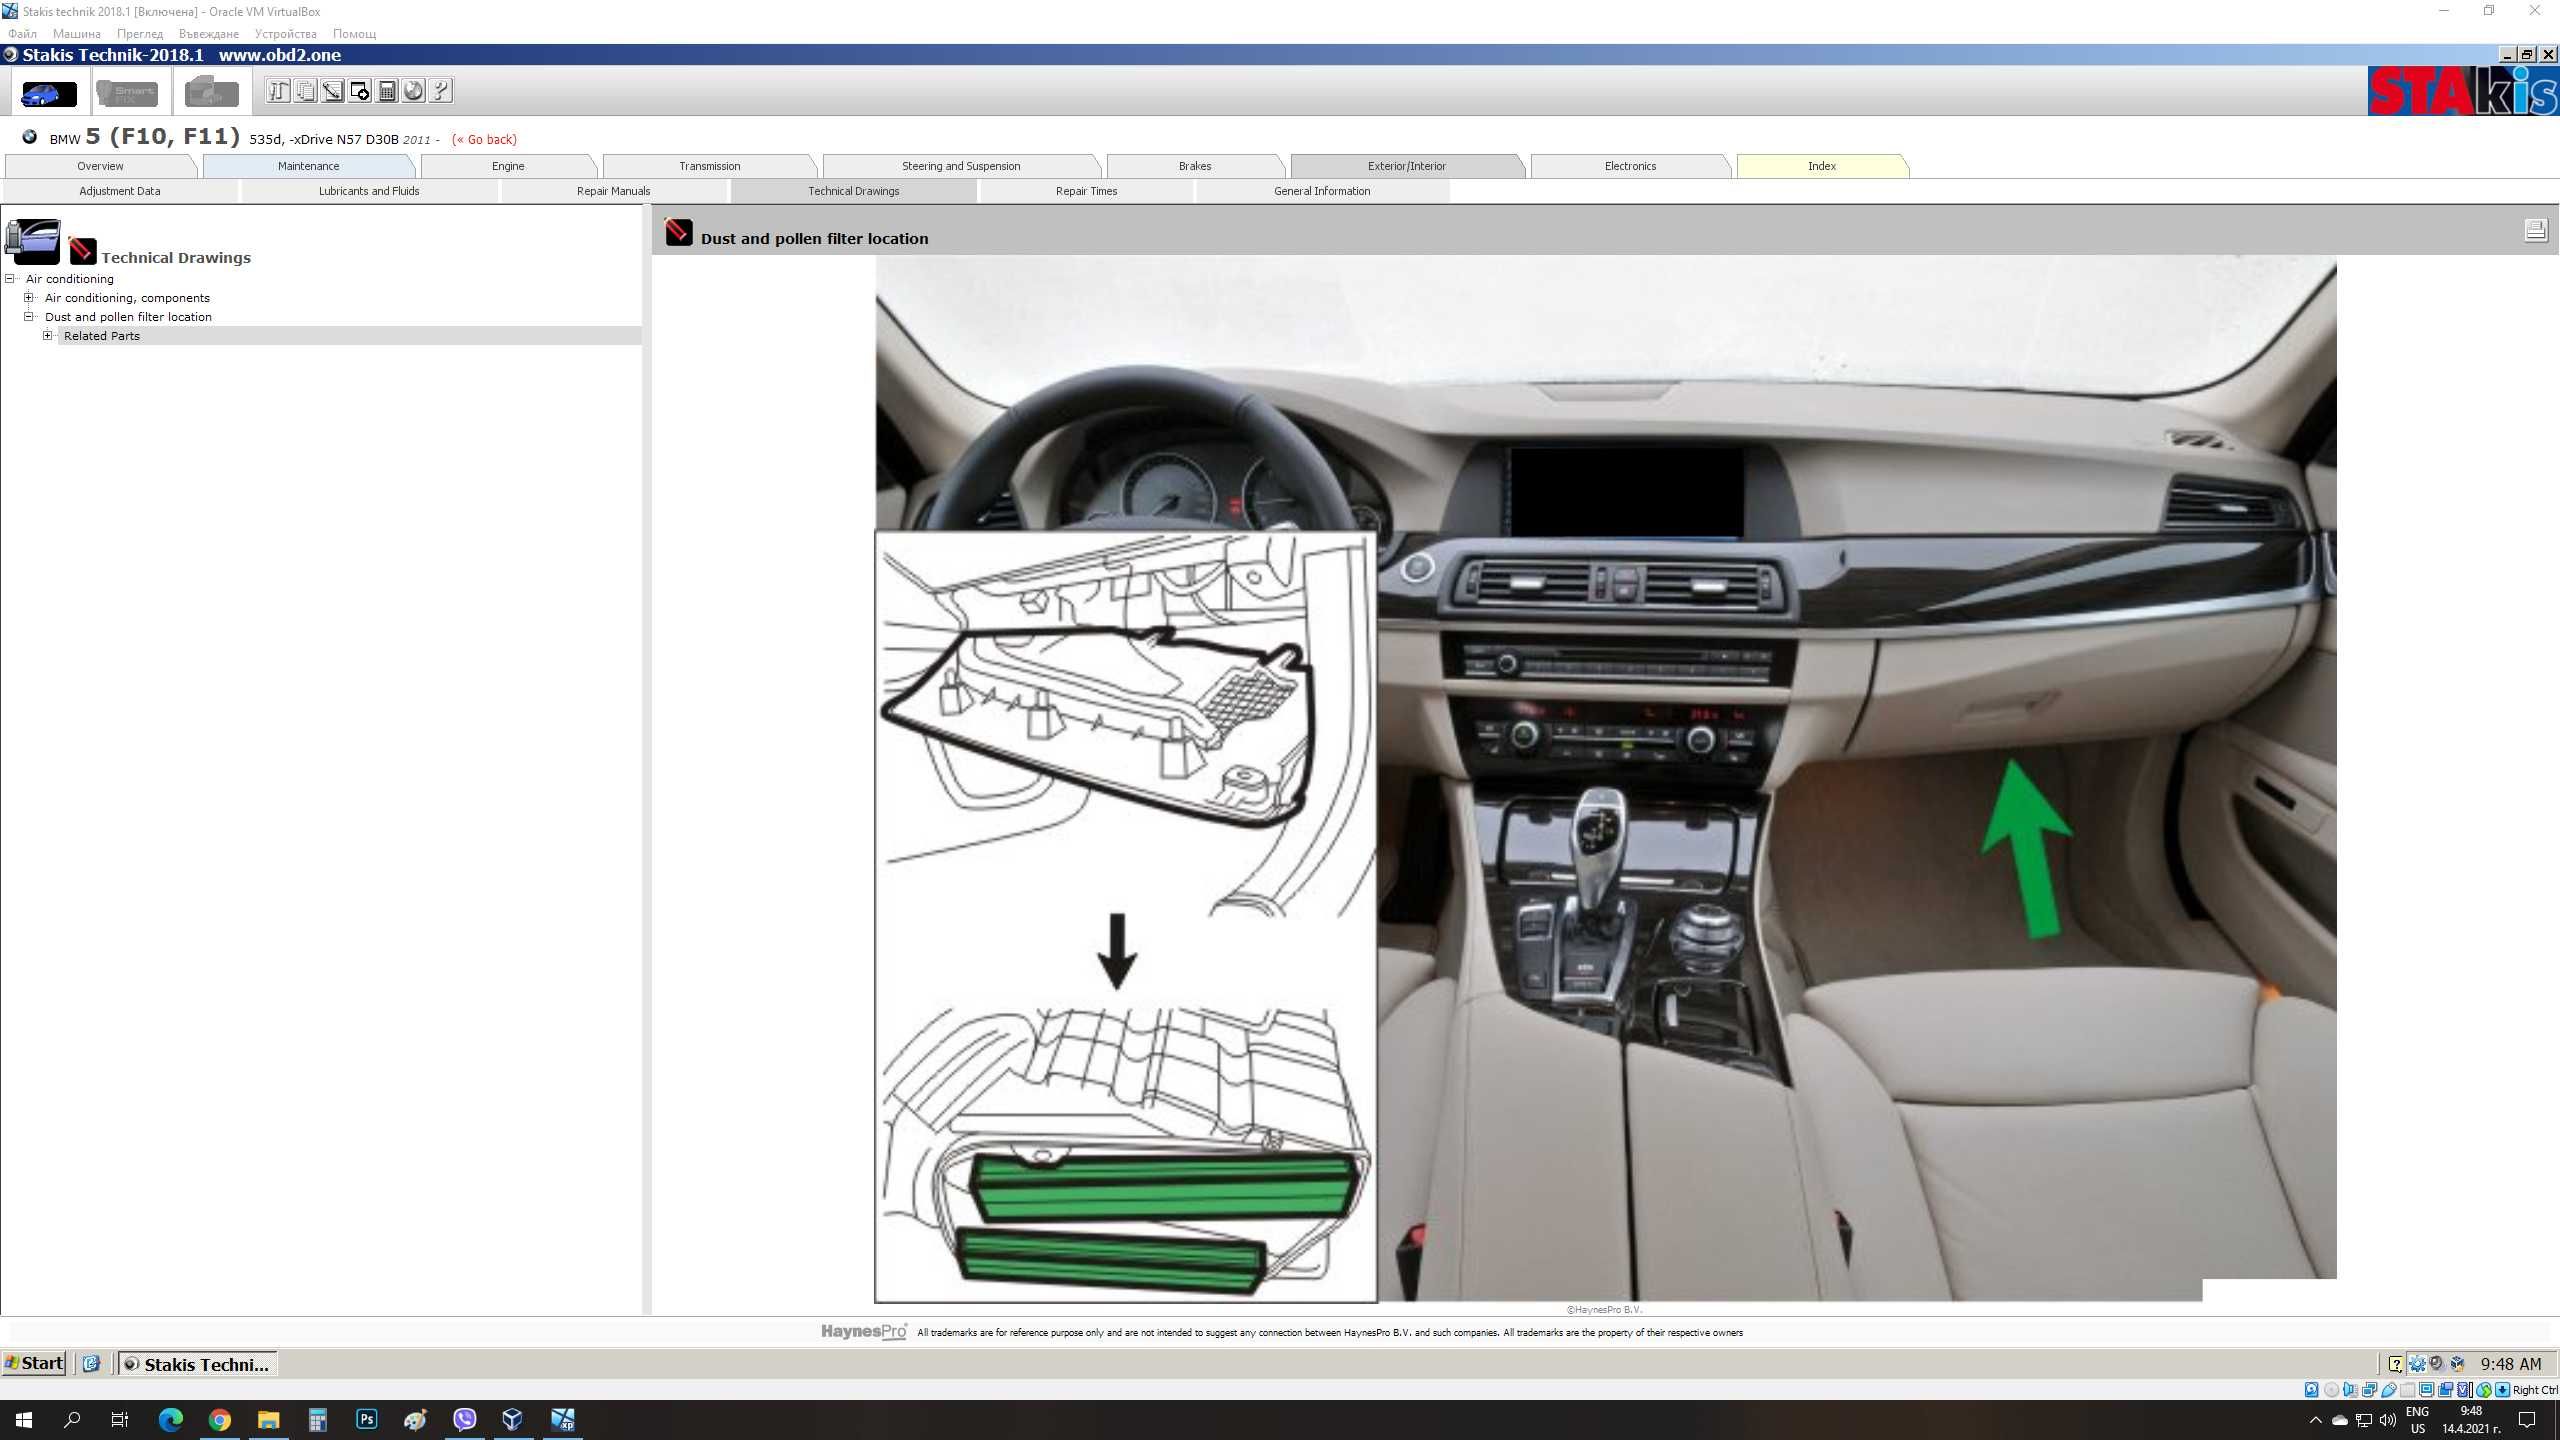Open the pencil notes toolbar icon
The width and height of the screenshot is (2560, 1440).
(333, 92)
